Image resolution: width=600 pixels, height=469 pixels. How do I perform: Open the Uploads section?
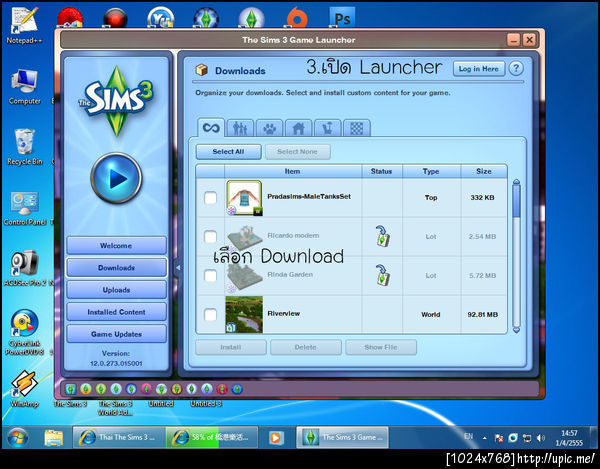[x=116, y=290]
